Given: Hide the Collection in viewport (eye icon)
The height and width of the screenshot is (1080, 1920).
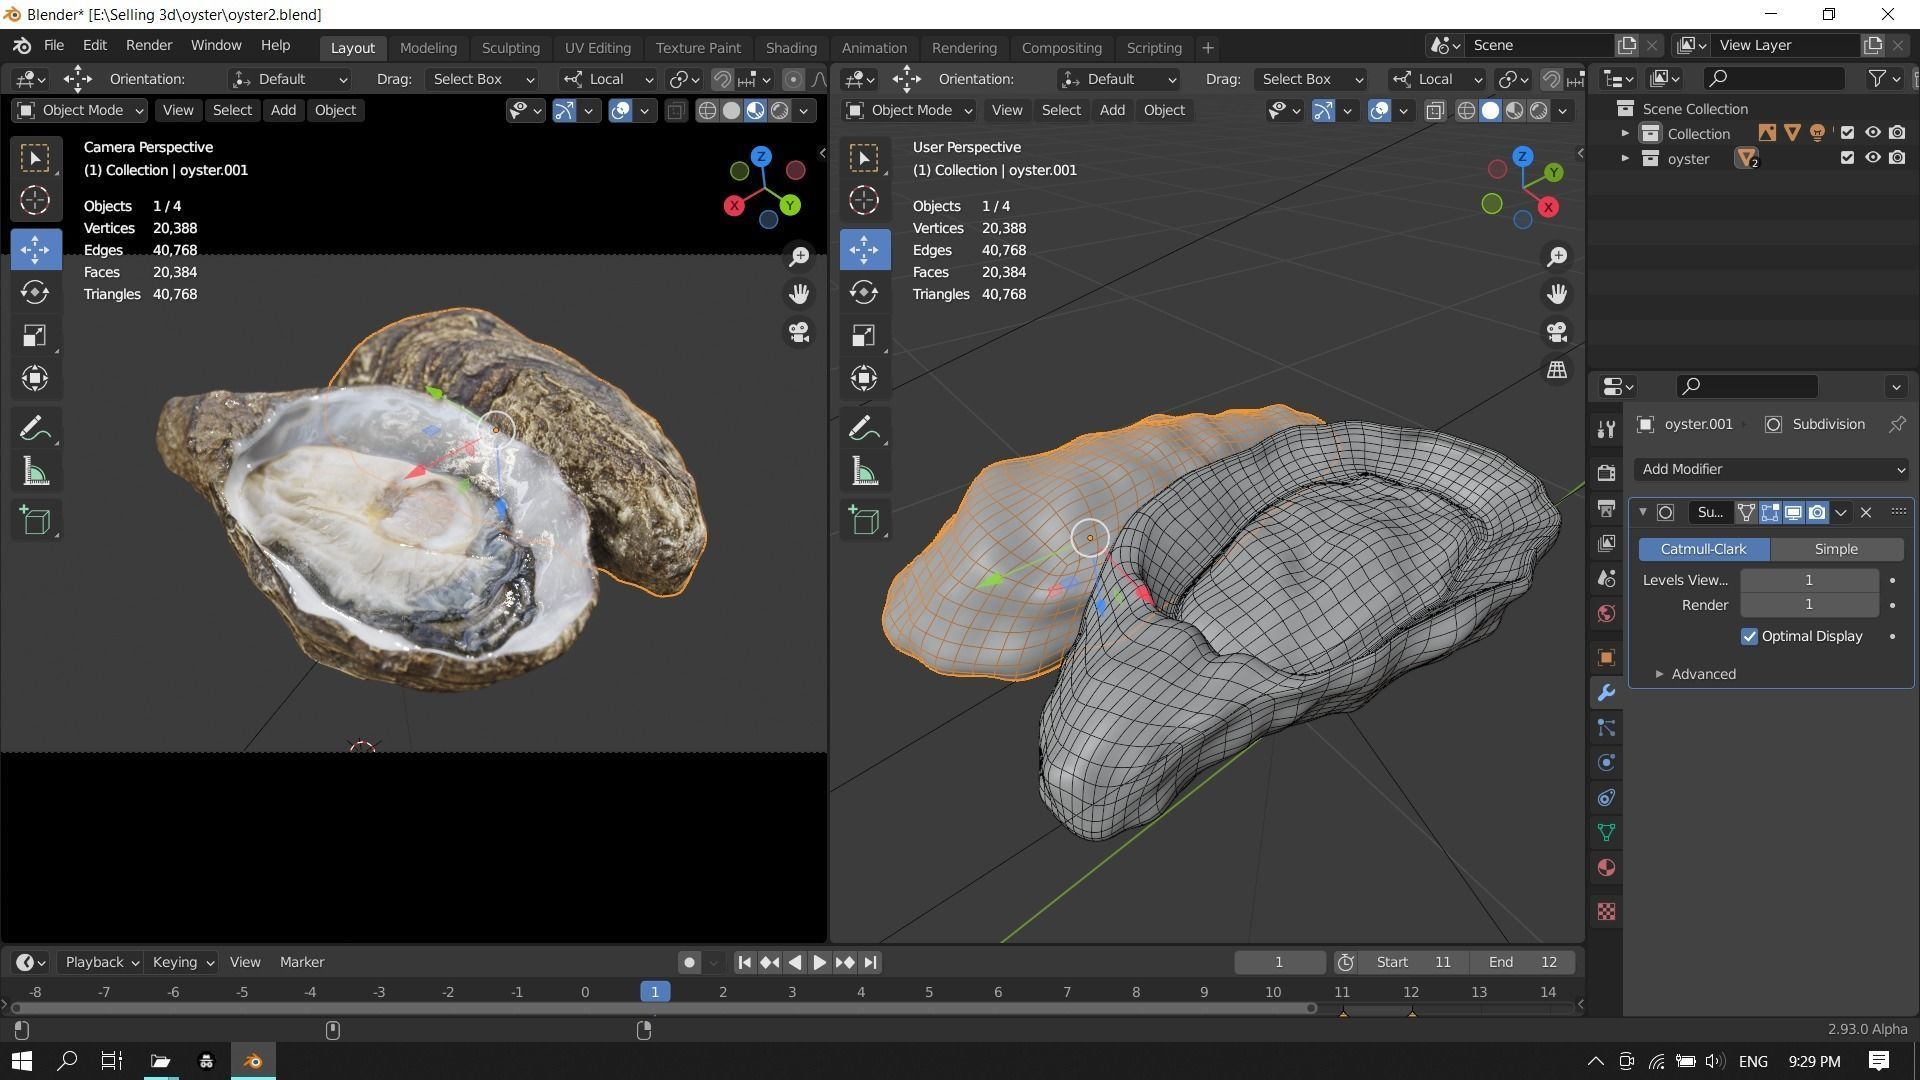Looking at the screenshot, I should click(1872, 132).
